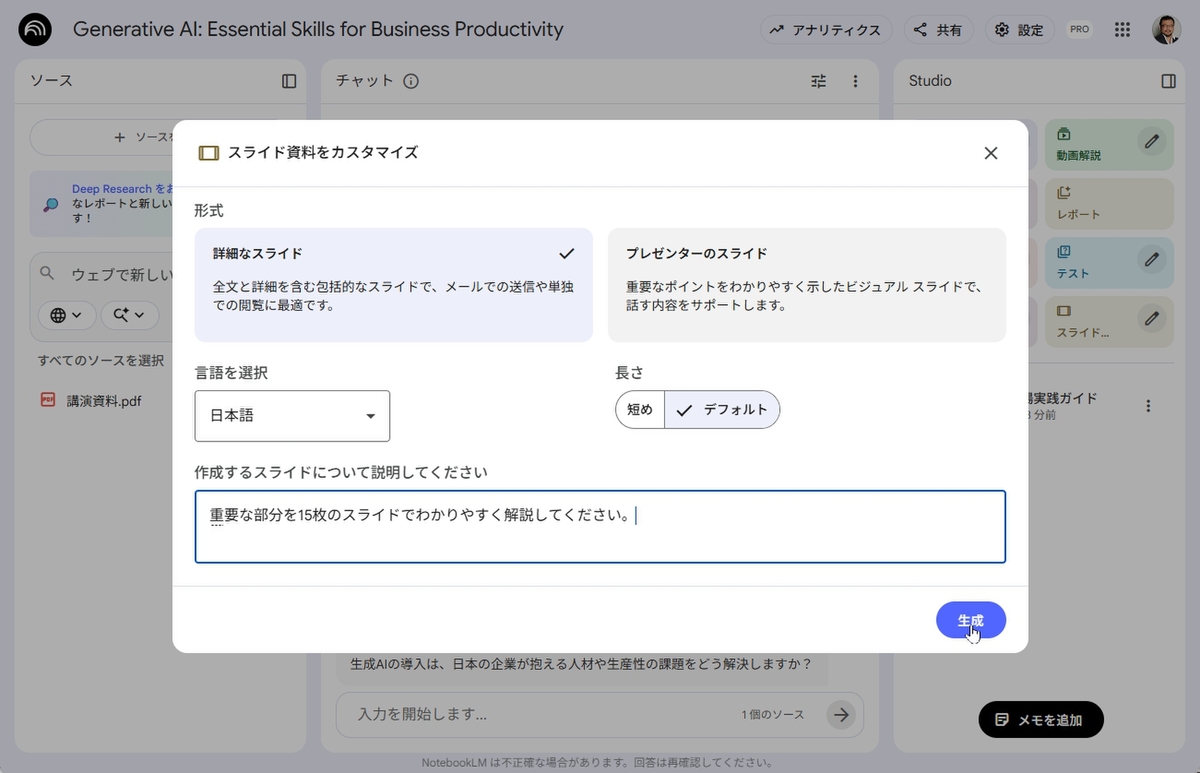Click the 生成 button
The image size is (1200, 773).
pos(970,621)
